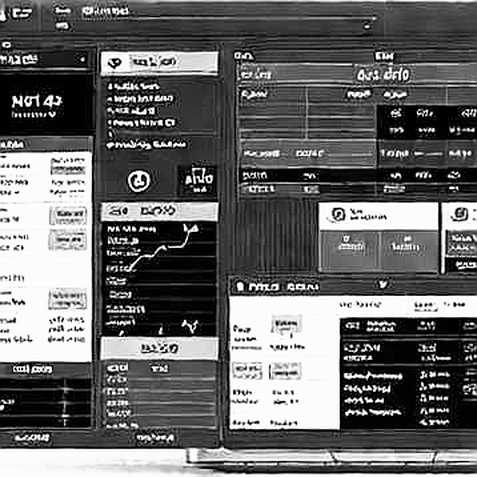
Task: Click the bird-shaped icon in the lower panel header
Action: pos(383,284)
